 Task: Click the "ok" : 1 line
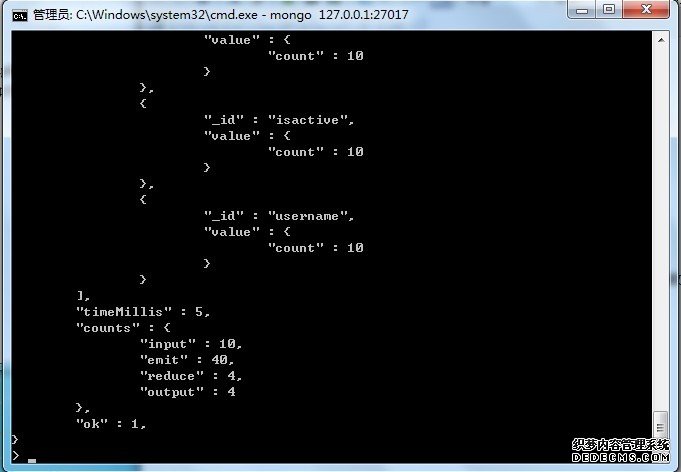point(111,424)
